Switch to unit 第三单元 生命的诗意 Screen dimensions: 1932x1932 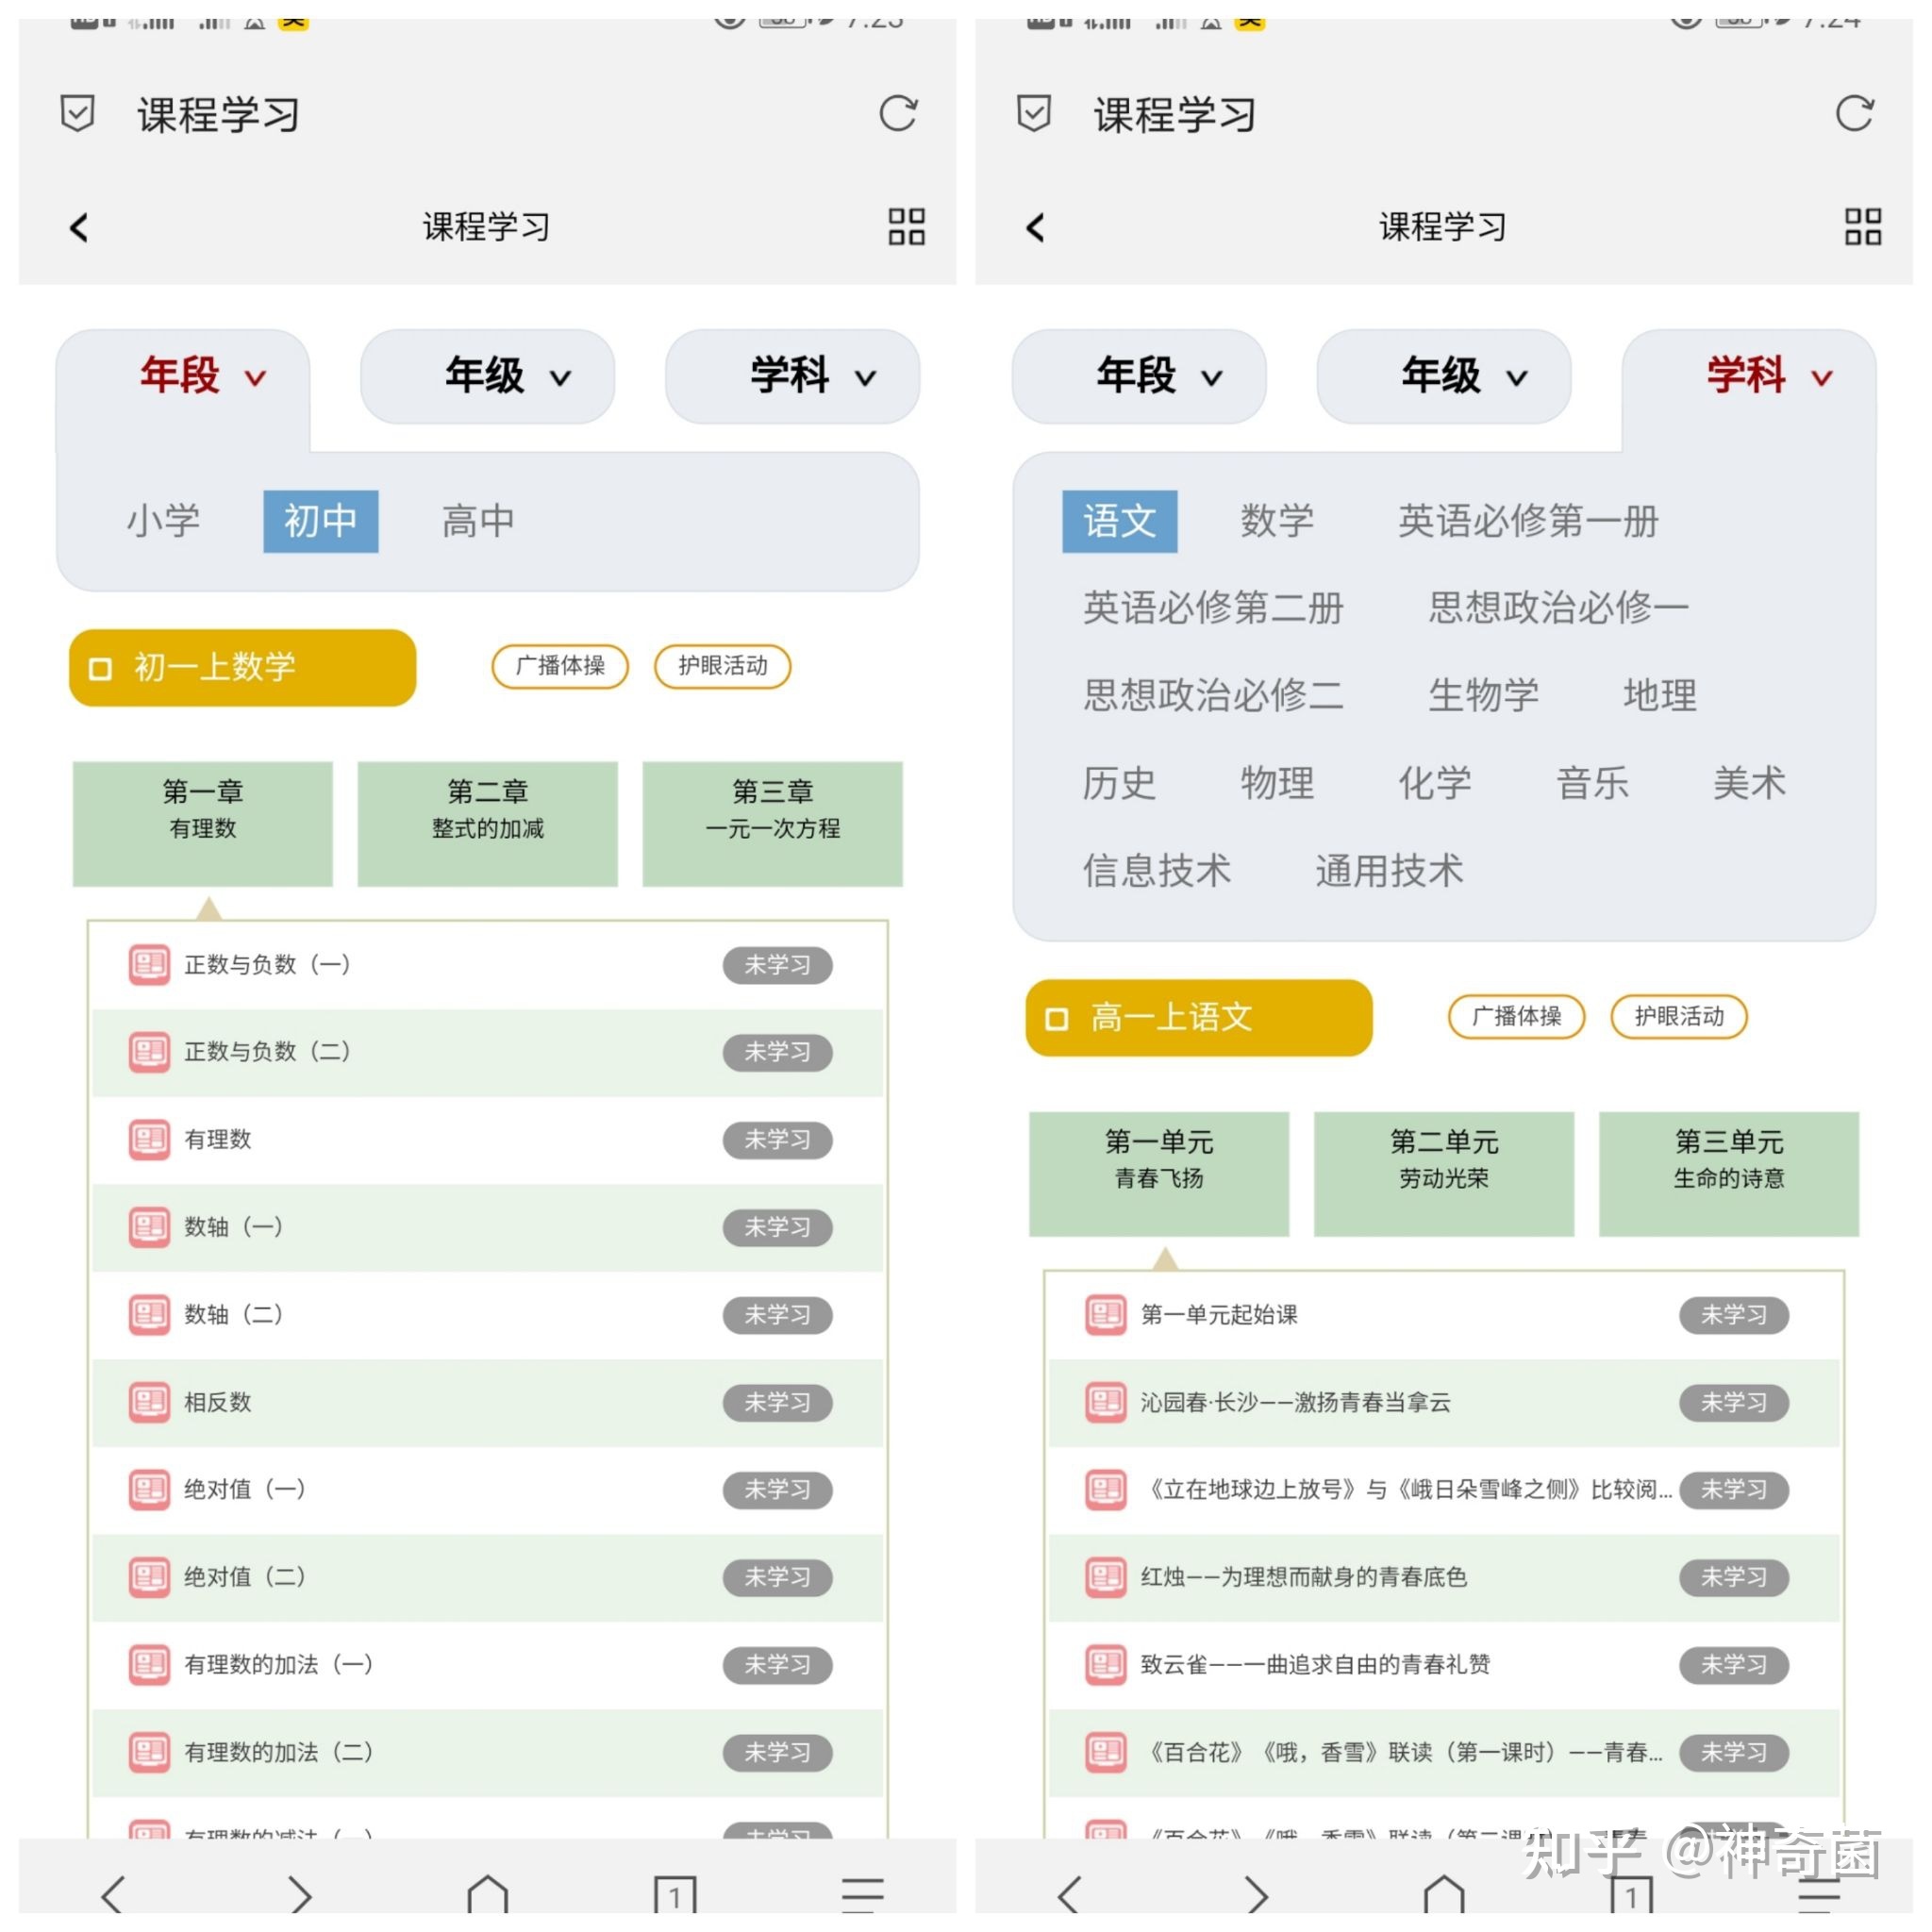tap(1729, 1173)
